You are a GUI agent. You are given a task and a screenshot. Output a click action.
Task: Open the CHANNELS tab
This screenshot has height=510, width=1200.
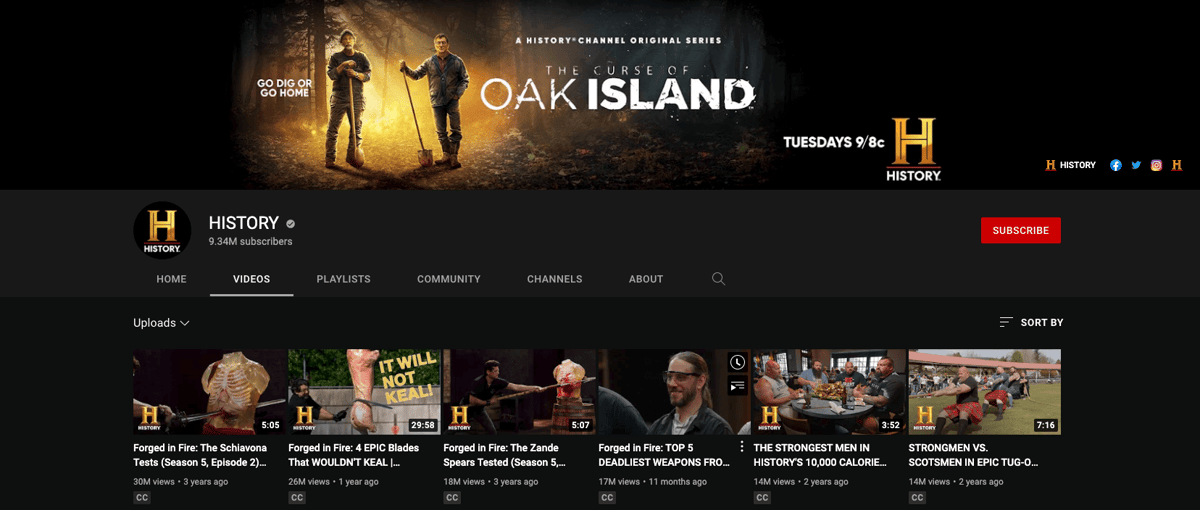point(555,279)
